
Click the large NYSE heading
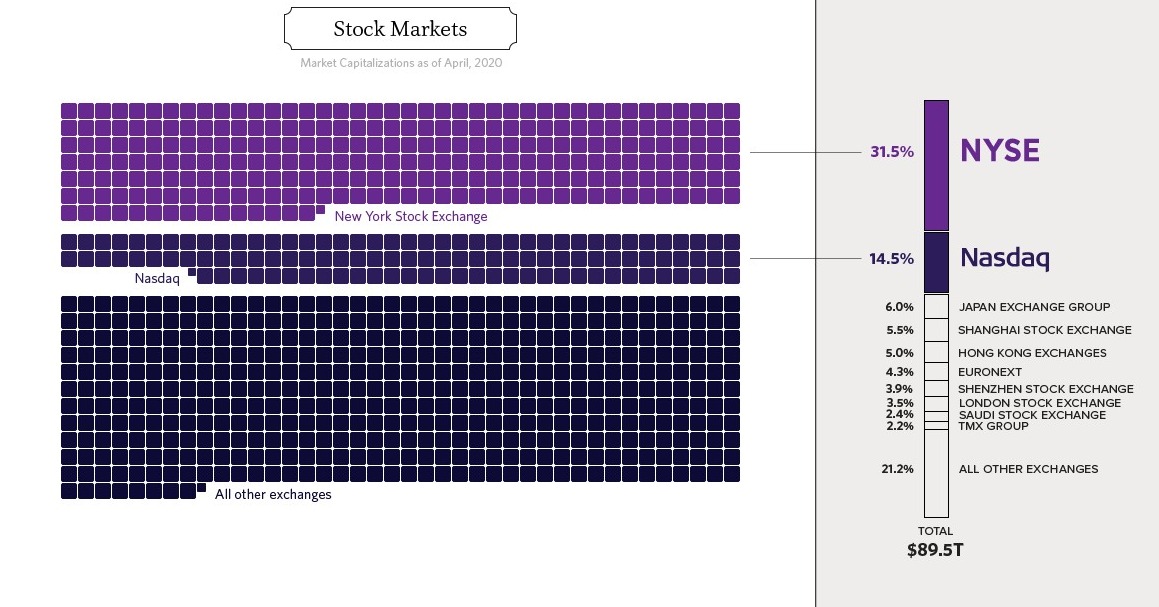point(999,151)
